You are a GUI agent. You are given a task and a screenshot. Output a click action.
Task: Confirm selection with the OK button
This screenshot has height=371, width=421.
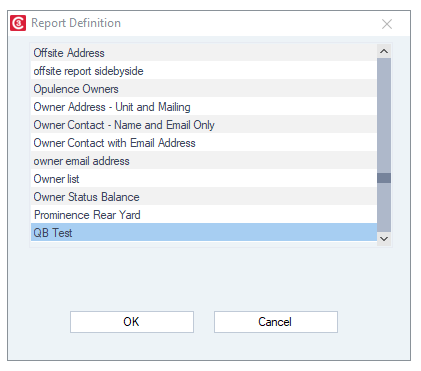(132, 322)
